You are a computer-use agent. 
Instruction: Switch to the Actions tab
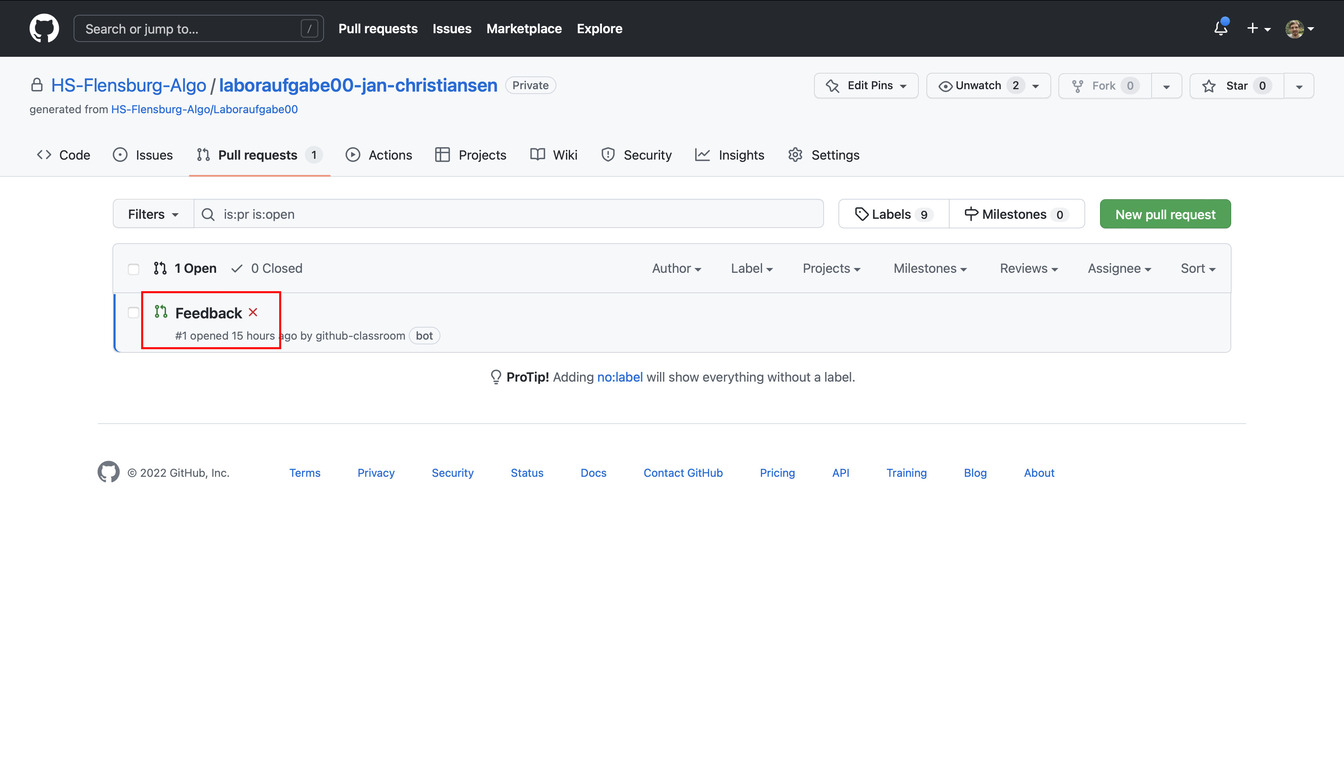379,155
